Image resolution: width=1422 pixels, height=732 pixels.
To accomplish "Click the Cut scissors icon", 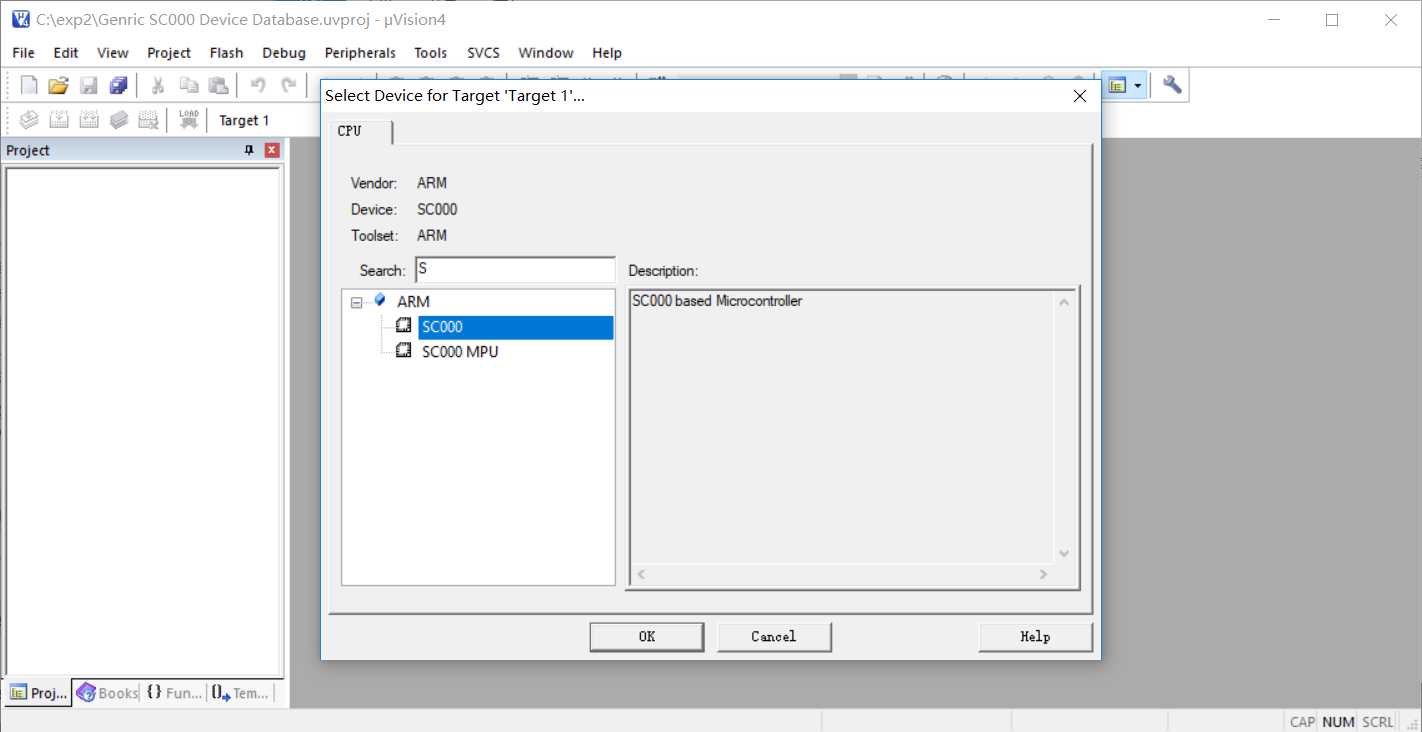I will tap(157, 85).
